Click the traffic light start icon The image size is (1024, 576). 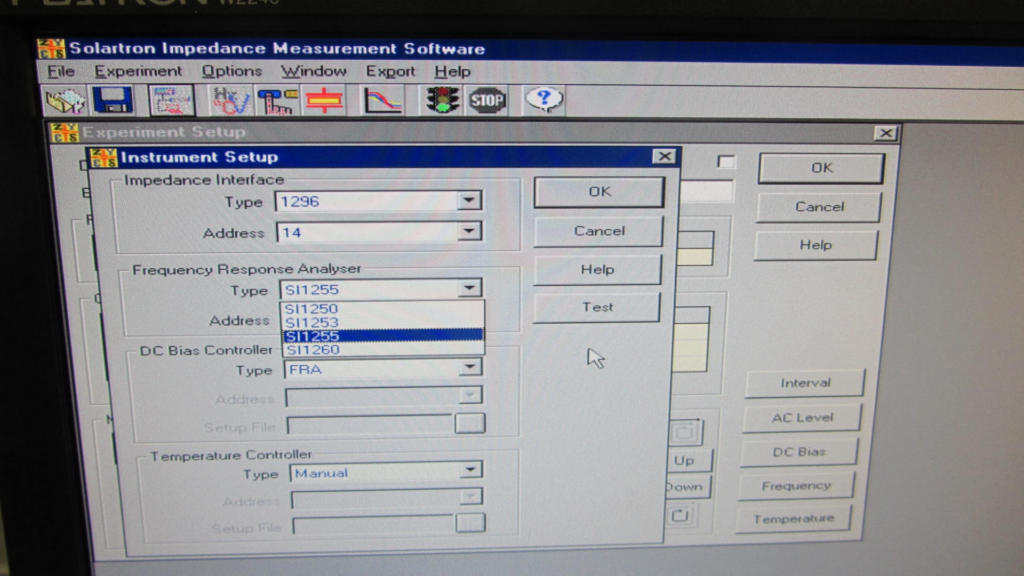(442, 100)
